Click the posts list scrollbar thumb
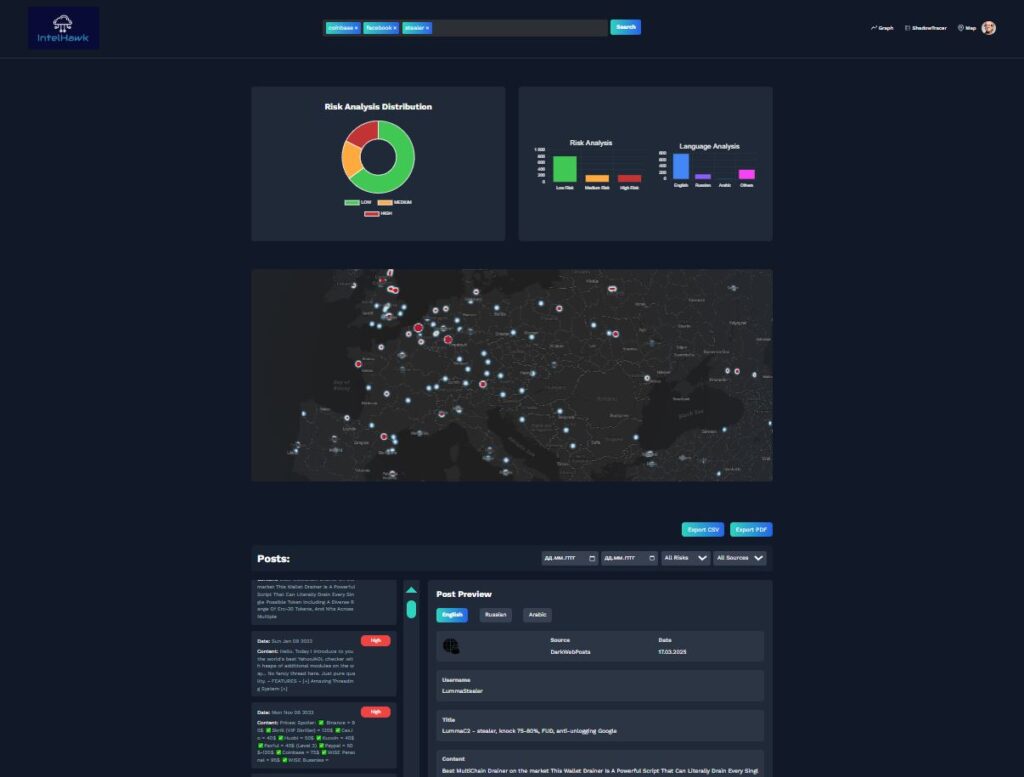The width and height of the screenshot is (1024, 777). tap(411, 608)
